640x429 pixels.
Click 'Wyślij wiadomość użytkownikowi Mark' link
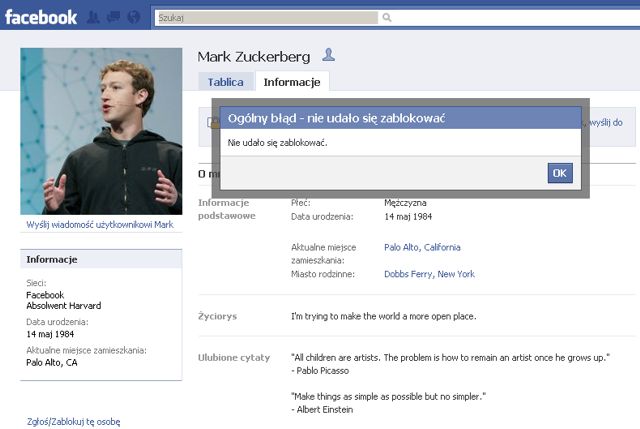100,225
